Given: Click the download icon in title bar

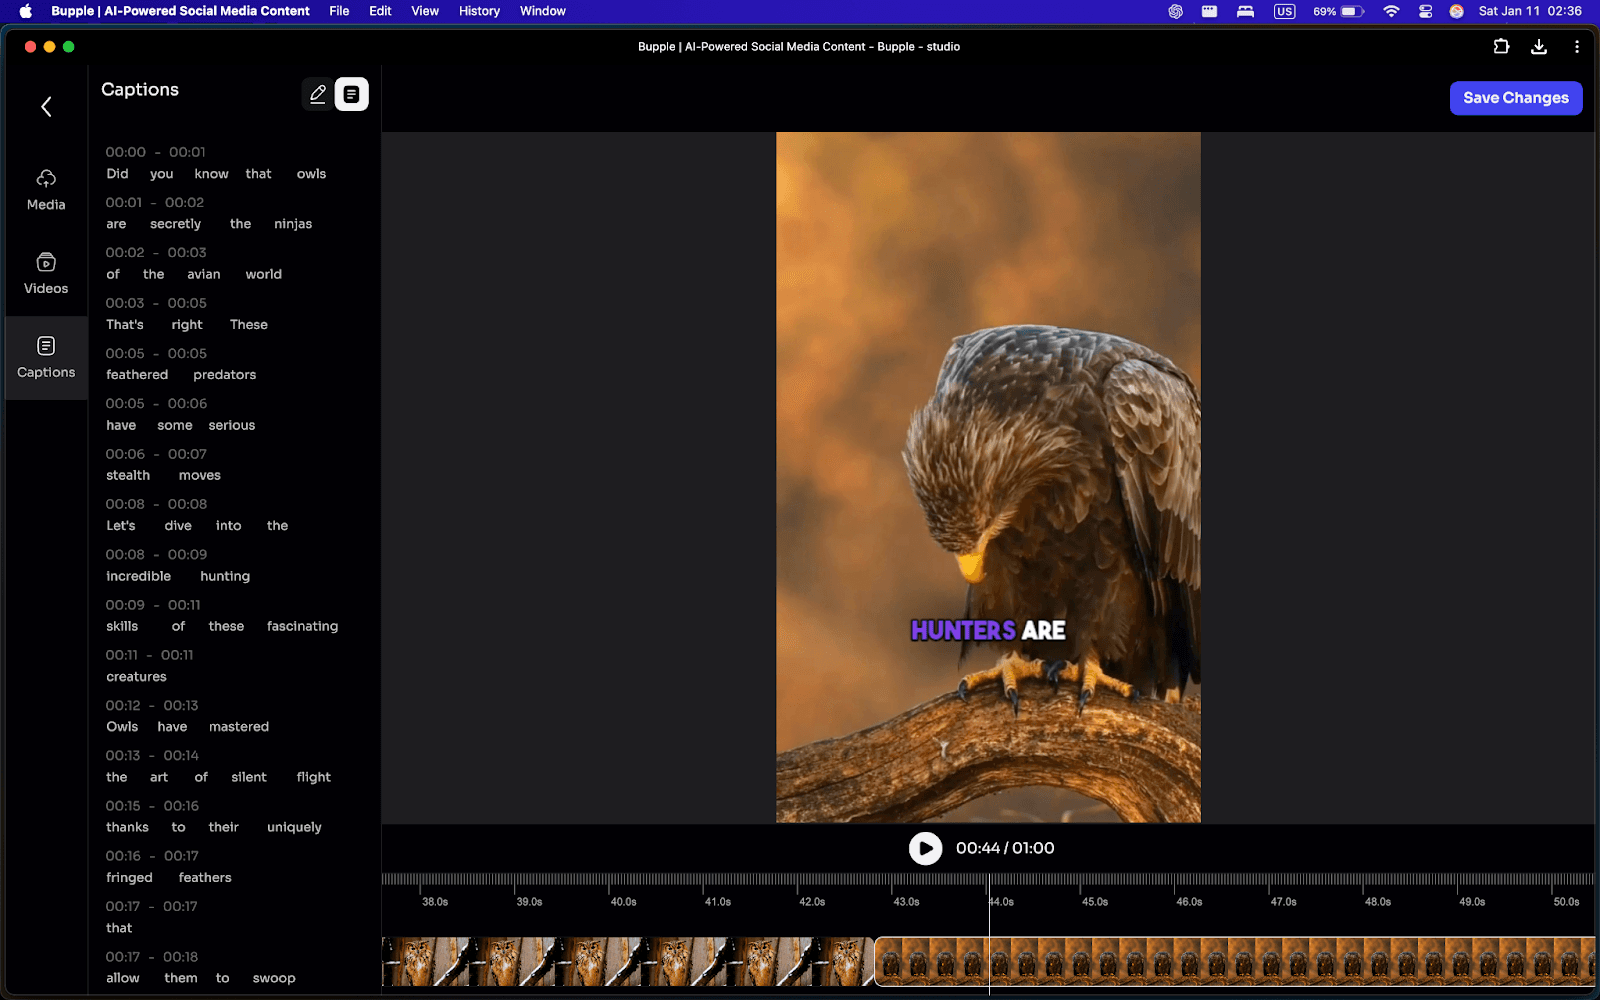Looking at the screenshot, I should click(x=1539, y=47).
